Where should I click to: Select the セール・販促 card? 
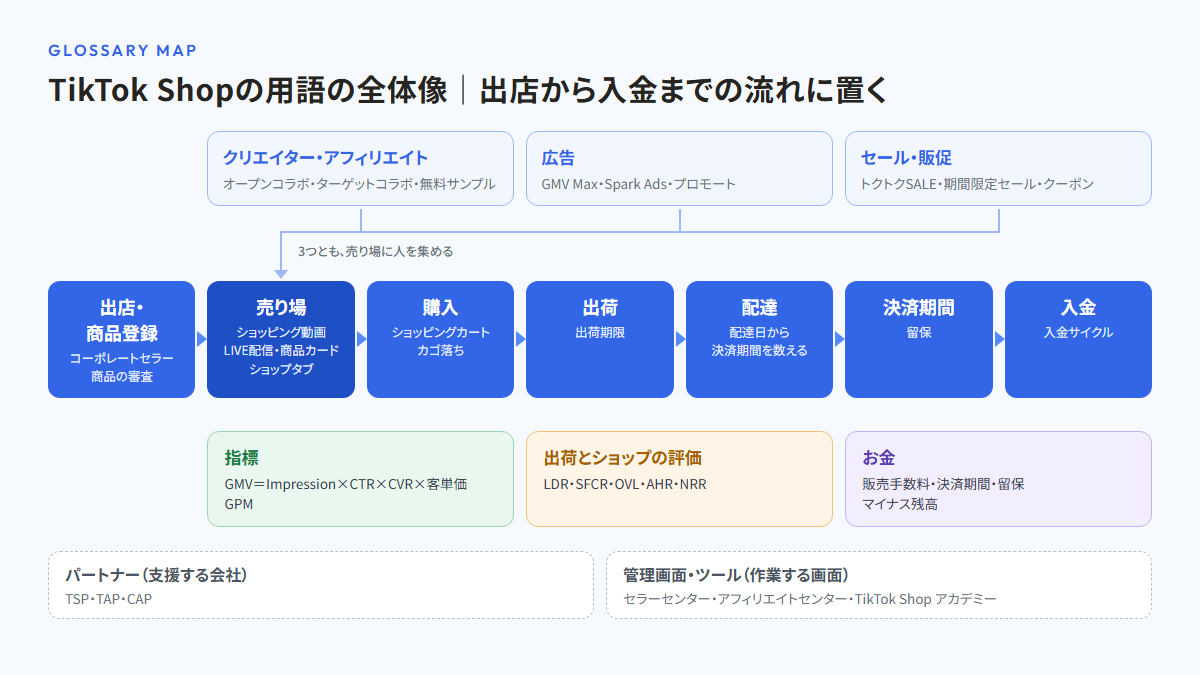tap(998, 169)
